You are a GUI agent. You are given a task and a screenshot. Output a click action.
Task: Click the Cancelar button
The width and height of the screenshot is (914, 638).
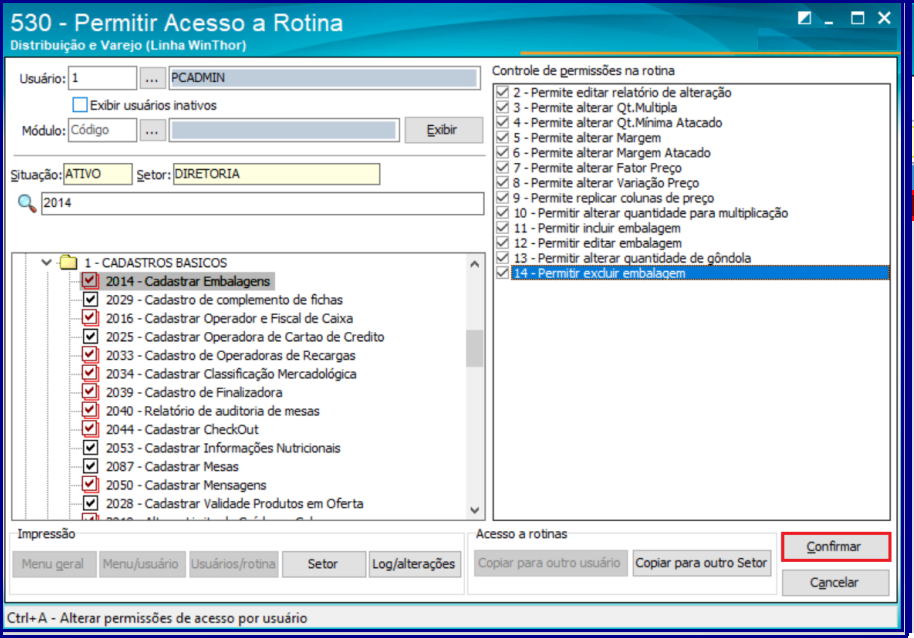835,582
